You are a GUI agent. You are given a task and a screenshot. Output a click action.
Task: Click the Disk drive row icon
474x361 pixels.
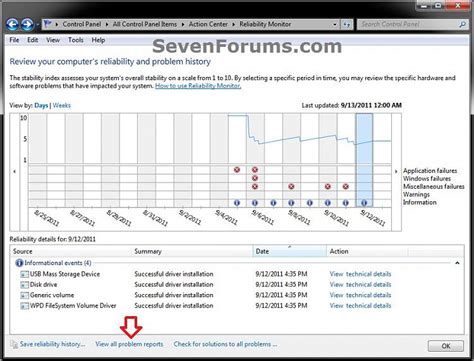tap(24, 285)
